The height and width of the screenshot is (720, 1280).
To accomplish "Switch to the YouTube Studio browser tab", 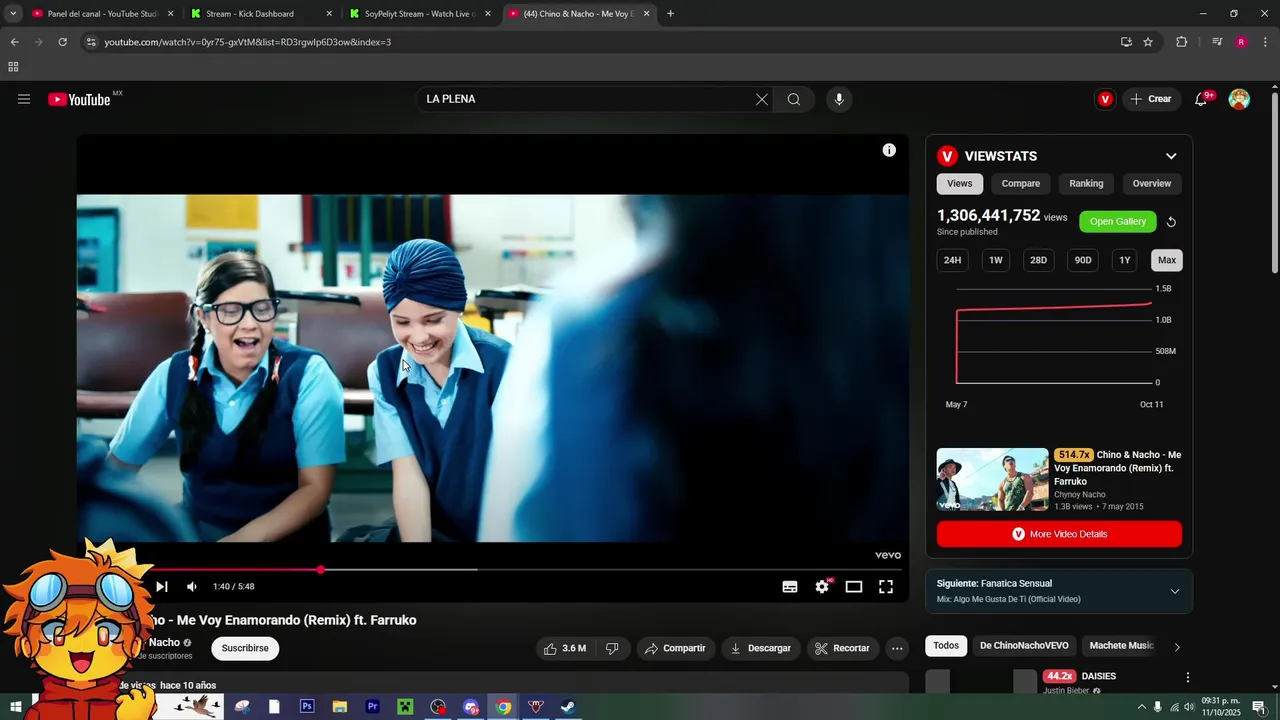I will click(x=102, y=14).
